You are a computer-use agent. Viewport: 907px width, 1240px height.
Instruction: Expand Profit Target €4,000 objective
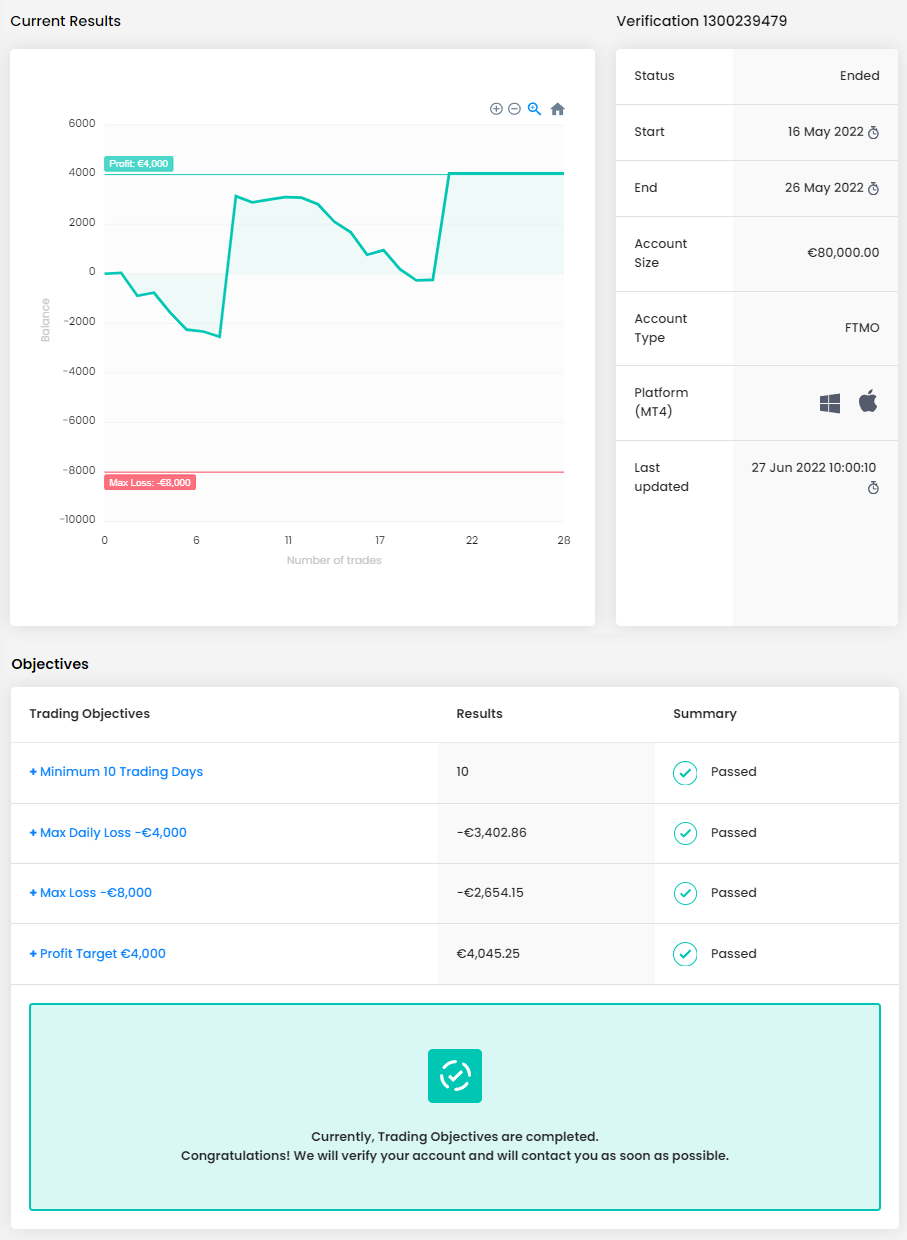tap(98, 954)
